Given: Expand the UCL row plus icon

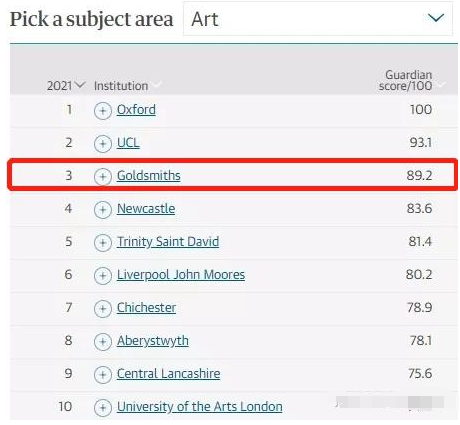Looking at the screenshot, I should pos(103,144).
